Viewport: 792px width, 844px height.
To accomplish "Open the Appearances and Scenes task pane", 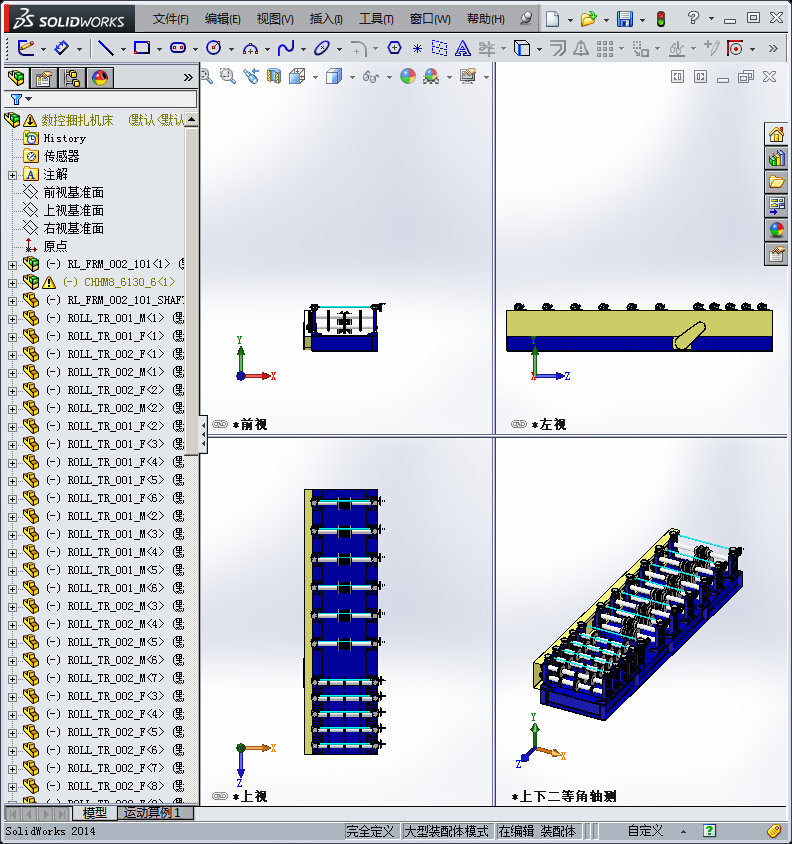I will pyautogui.click(x=776, y=230).
